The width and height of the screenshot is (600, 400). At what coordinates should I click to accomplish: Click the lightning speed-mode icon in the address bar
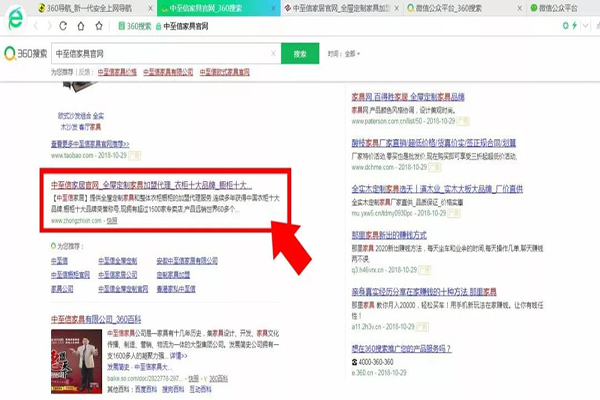pyautogui.click(x=574, y=26)
